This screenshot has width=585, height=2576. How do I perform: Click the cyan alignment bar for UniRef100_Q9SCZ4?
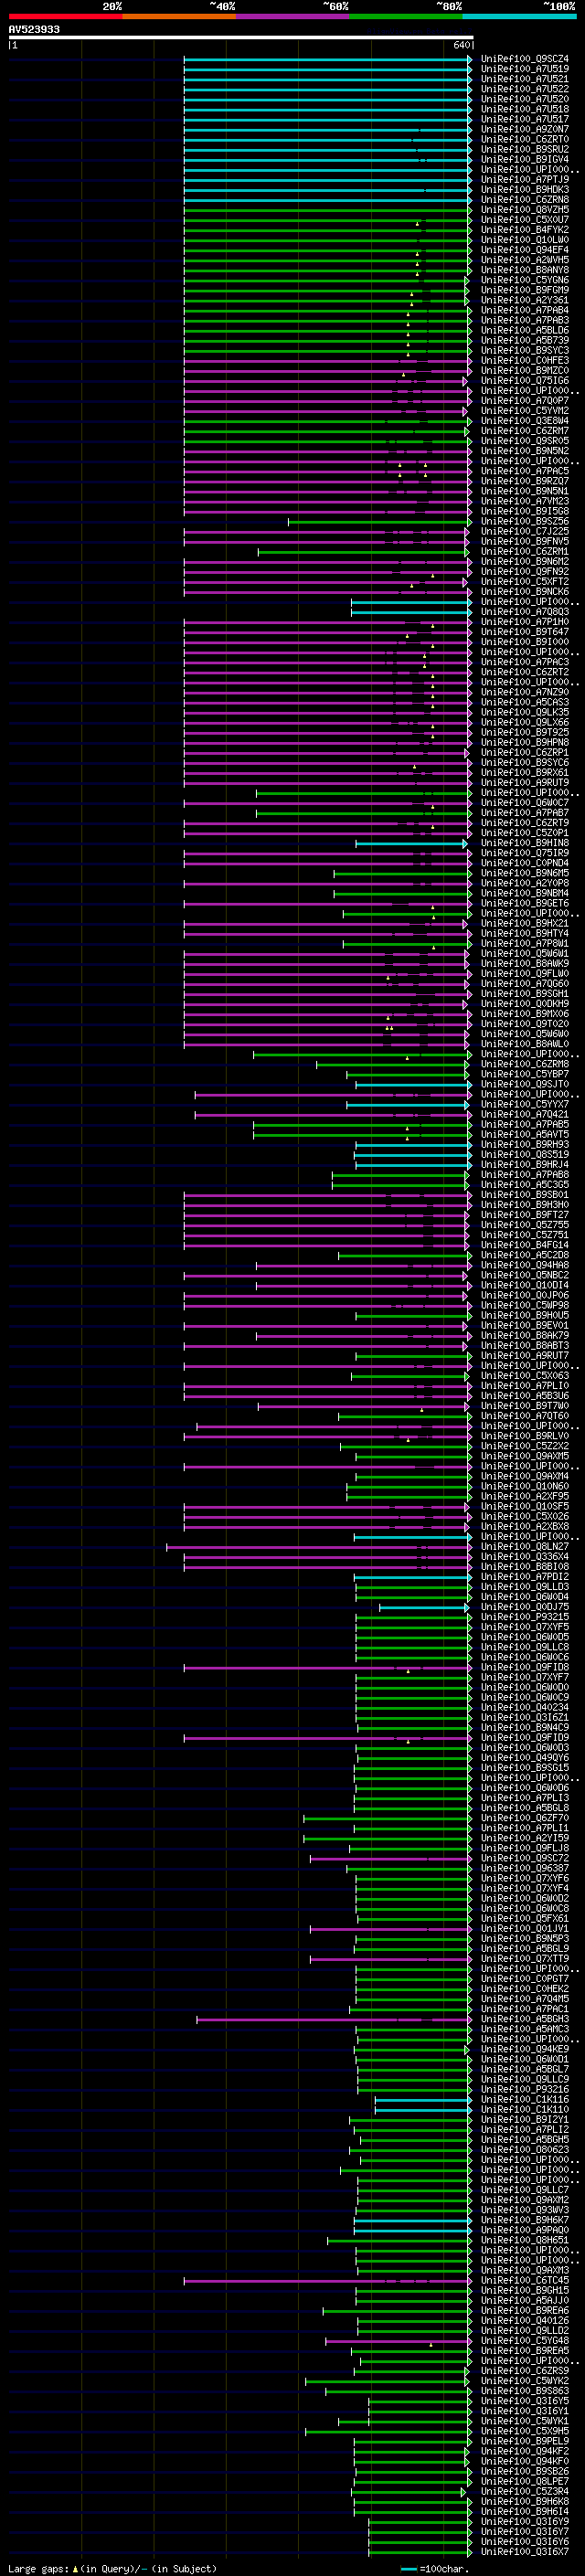pyautogui.click(x=328, y=59)
